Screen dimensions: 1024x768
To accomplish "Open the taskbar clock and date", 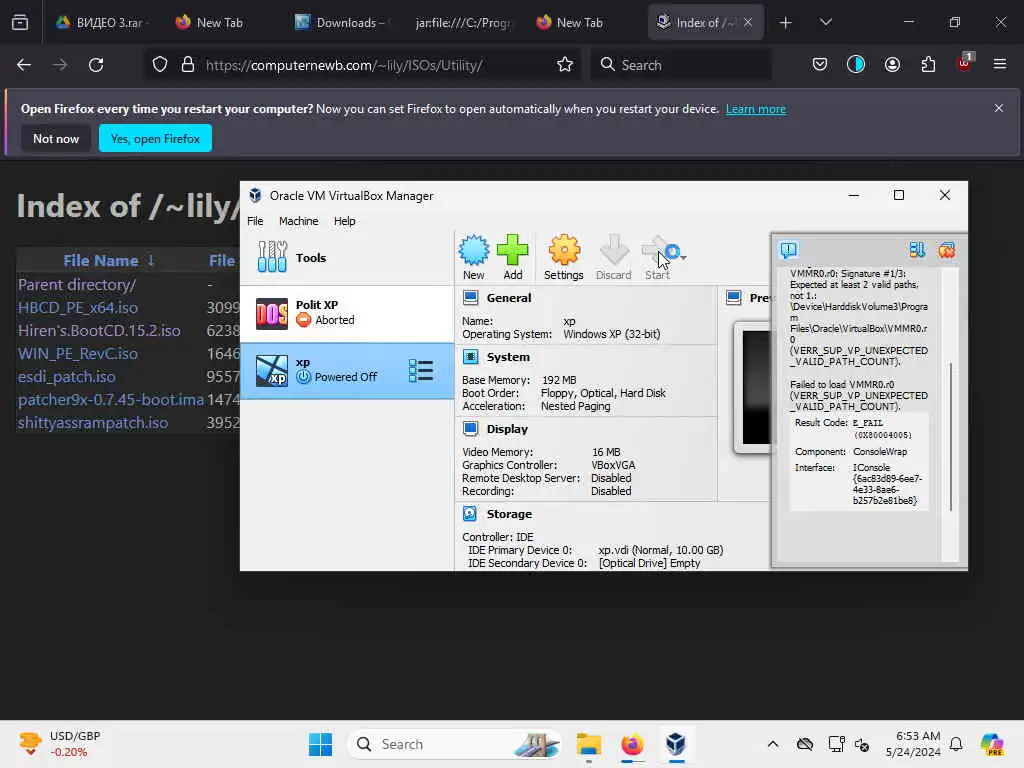I will 912,744.
